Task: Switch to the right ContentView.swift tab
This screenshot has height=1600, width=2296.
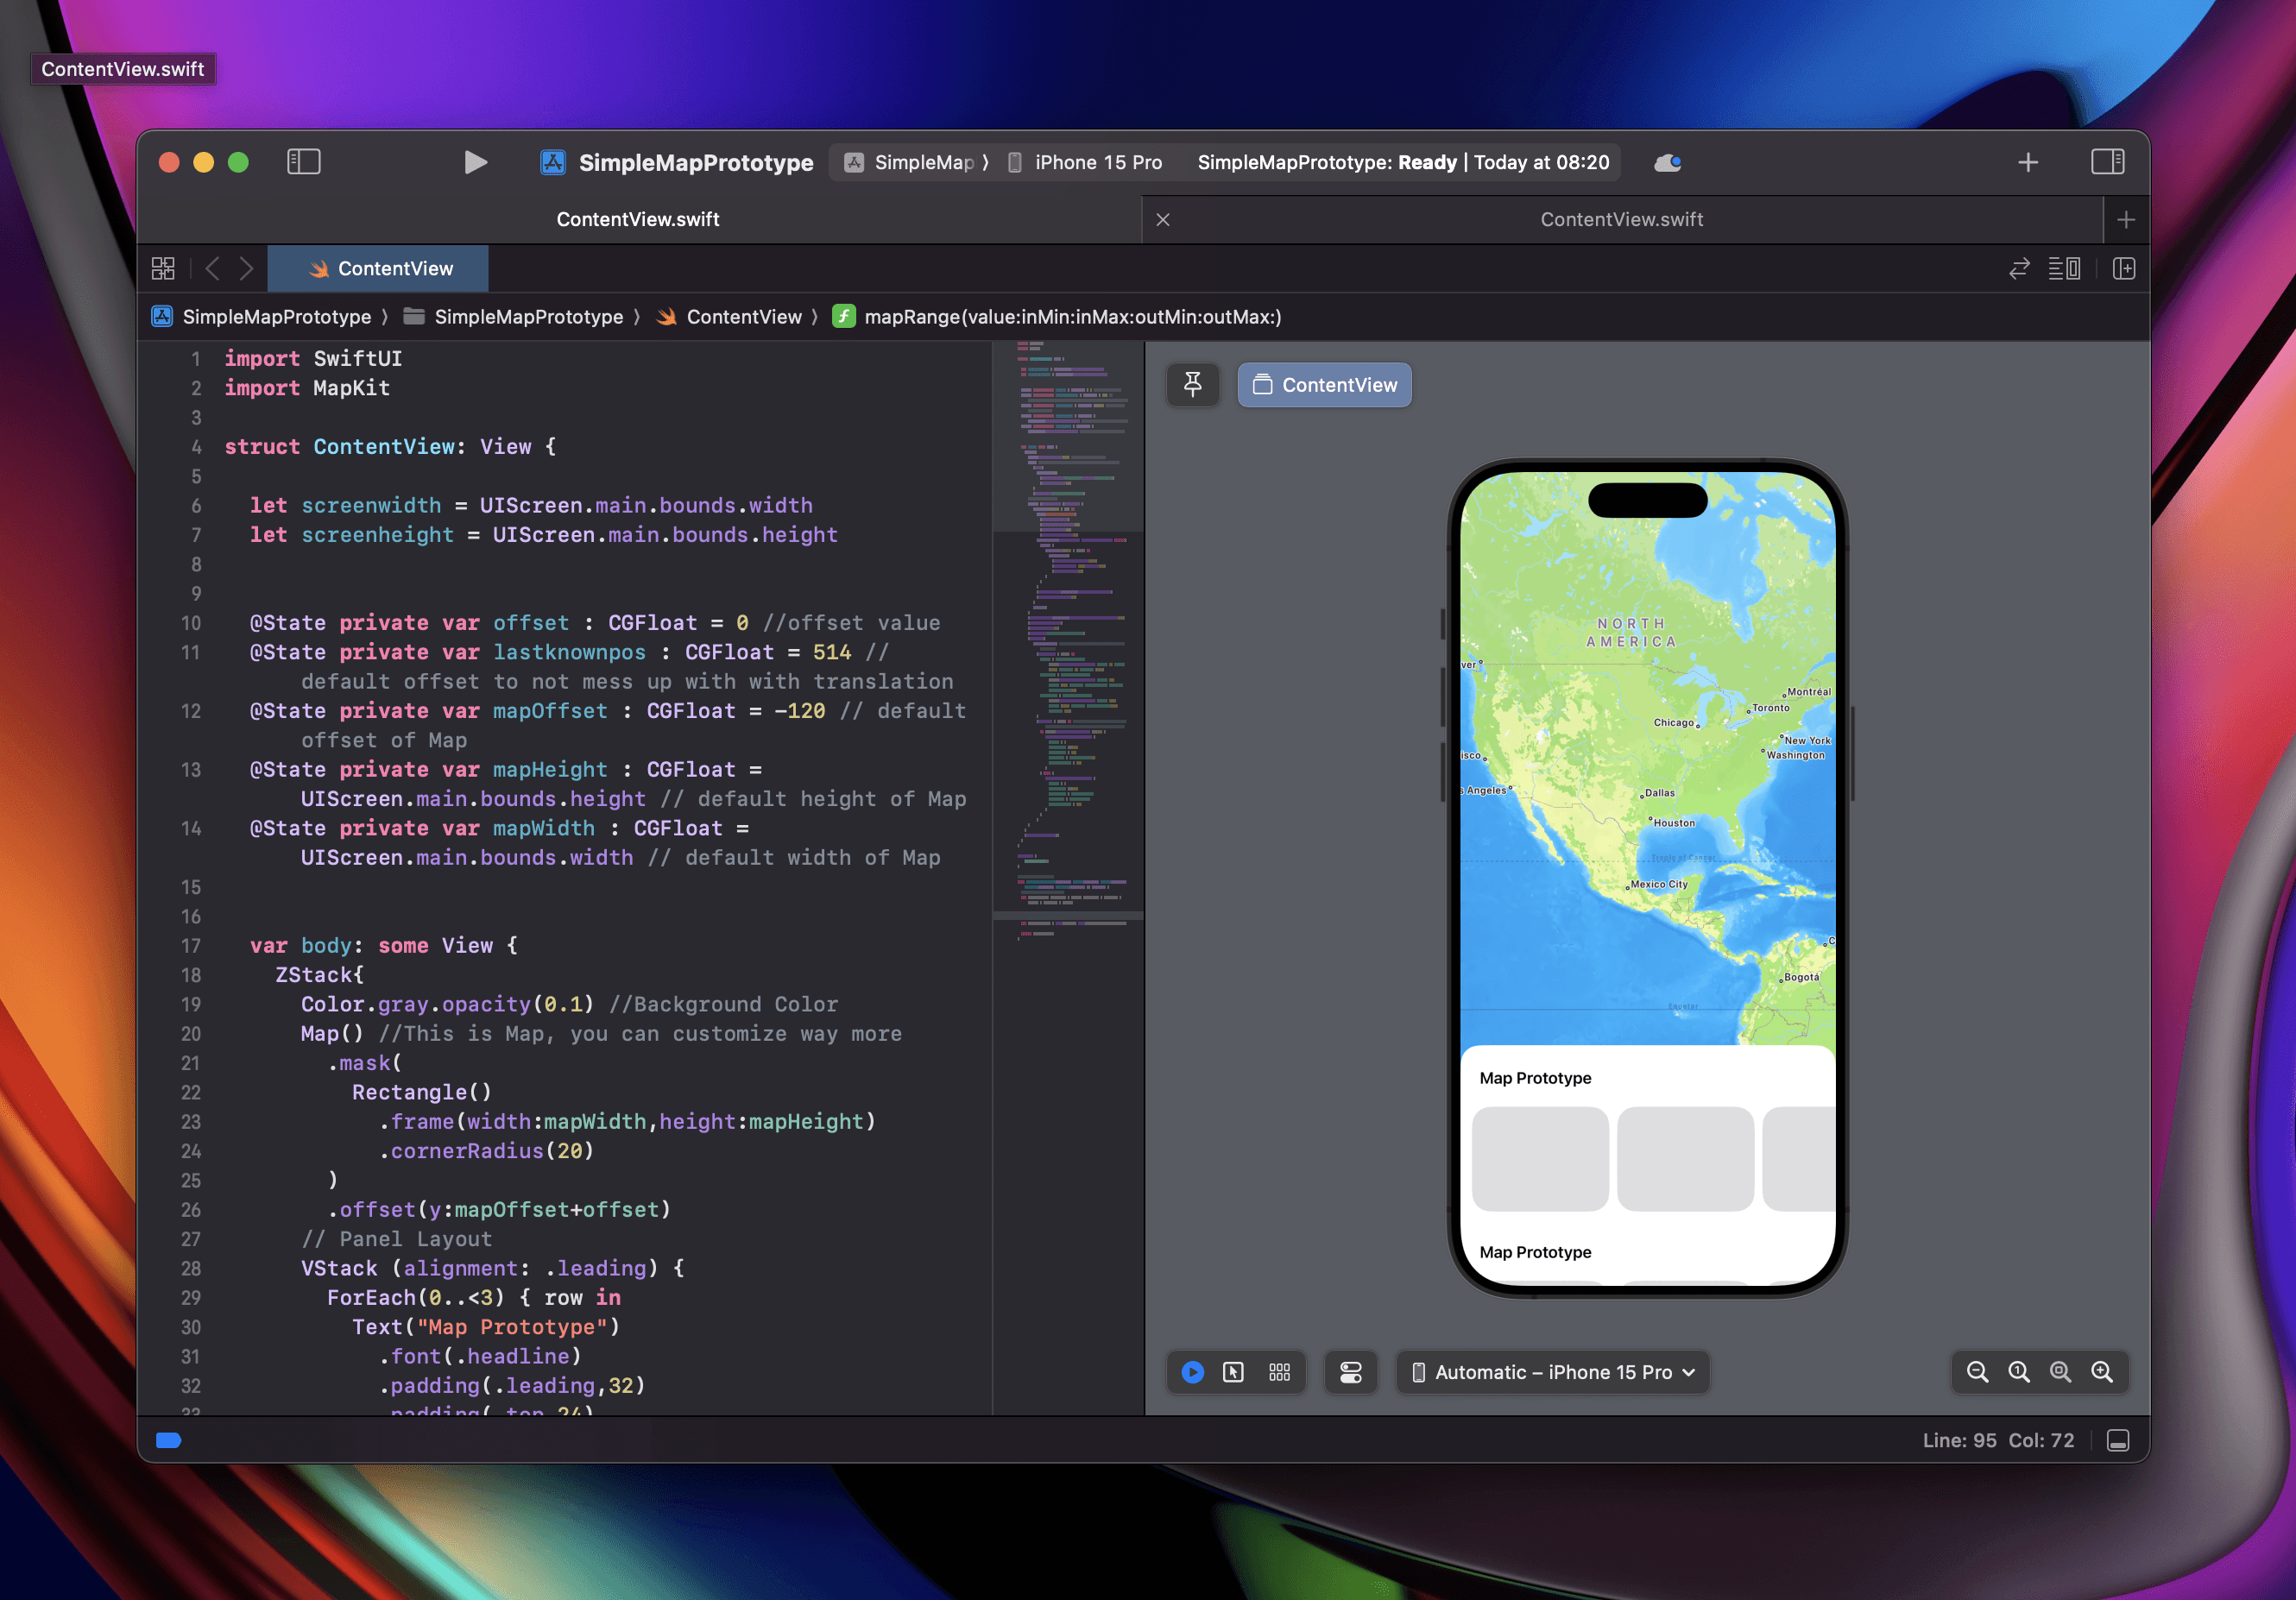Action: 1621,219
